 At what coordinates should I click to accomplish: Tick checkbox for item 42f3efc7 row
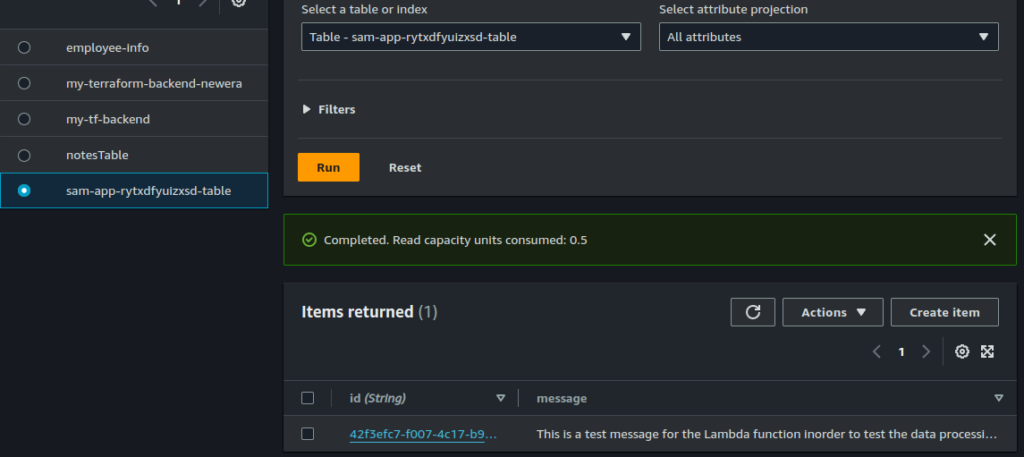click(308, 434)
